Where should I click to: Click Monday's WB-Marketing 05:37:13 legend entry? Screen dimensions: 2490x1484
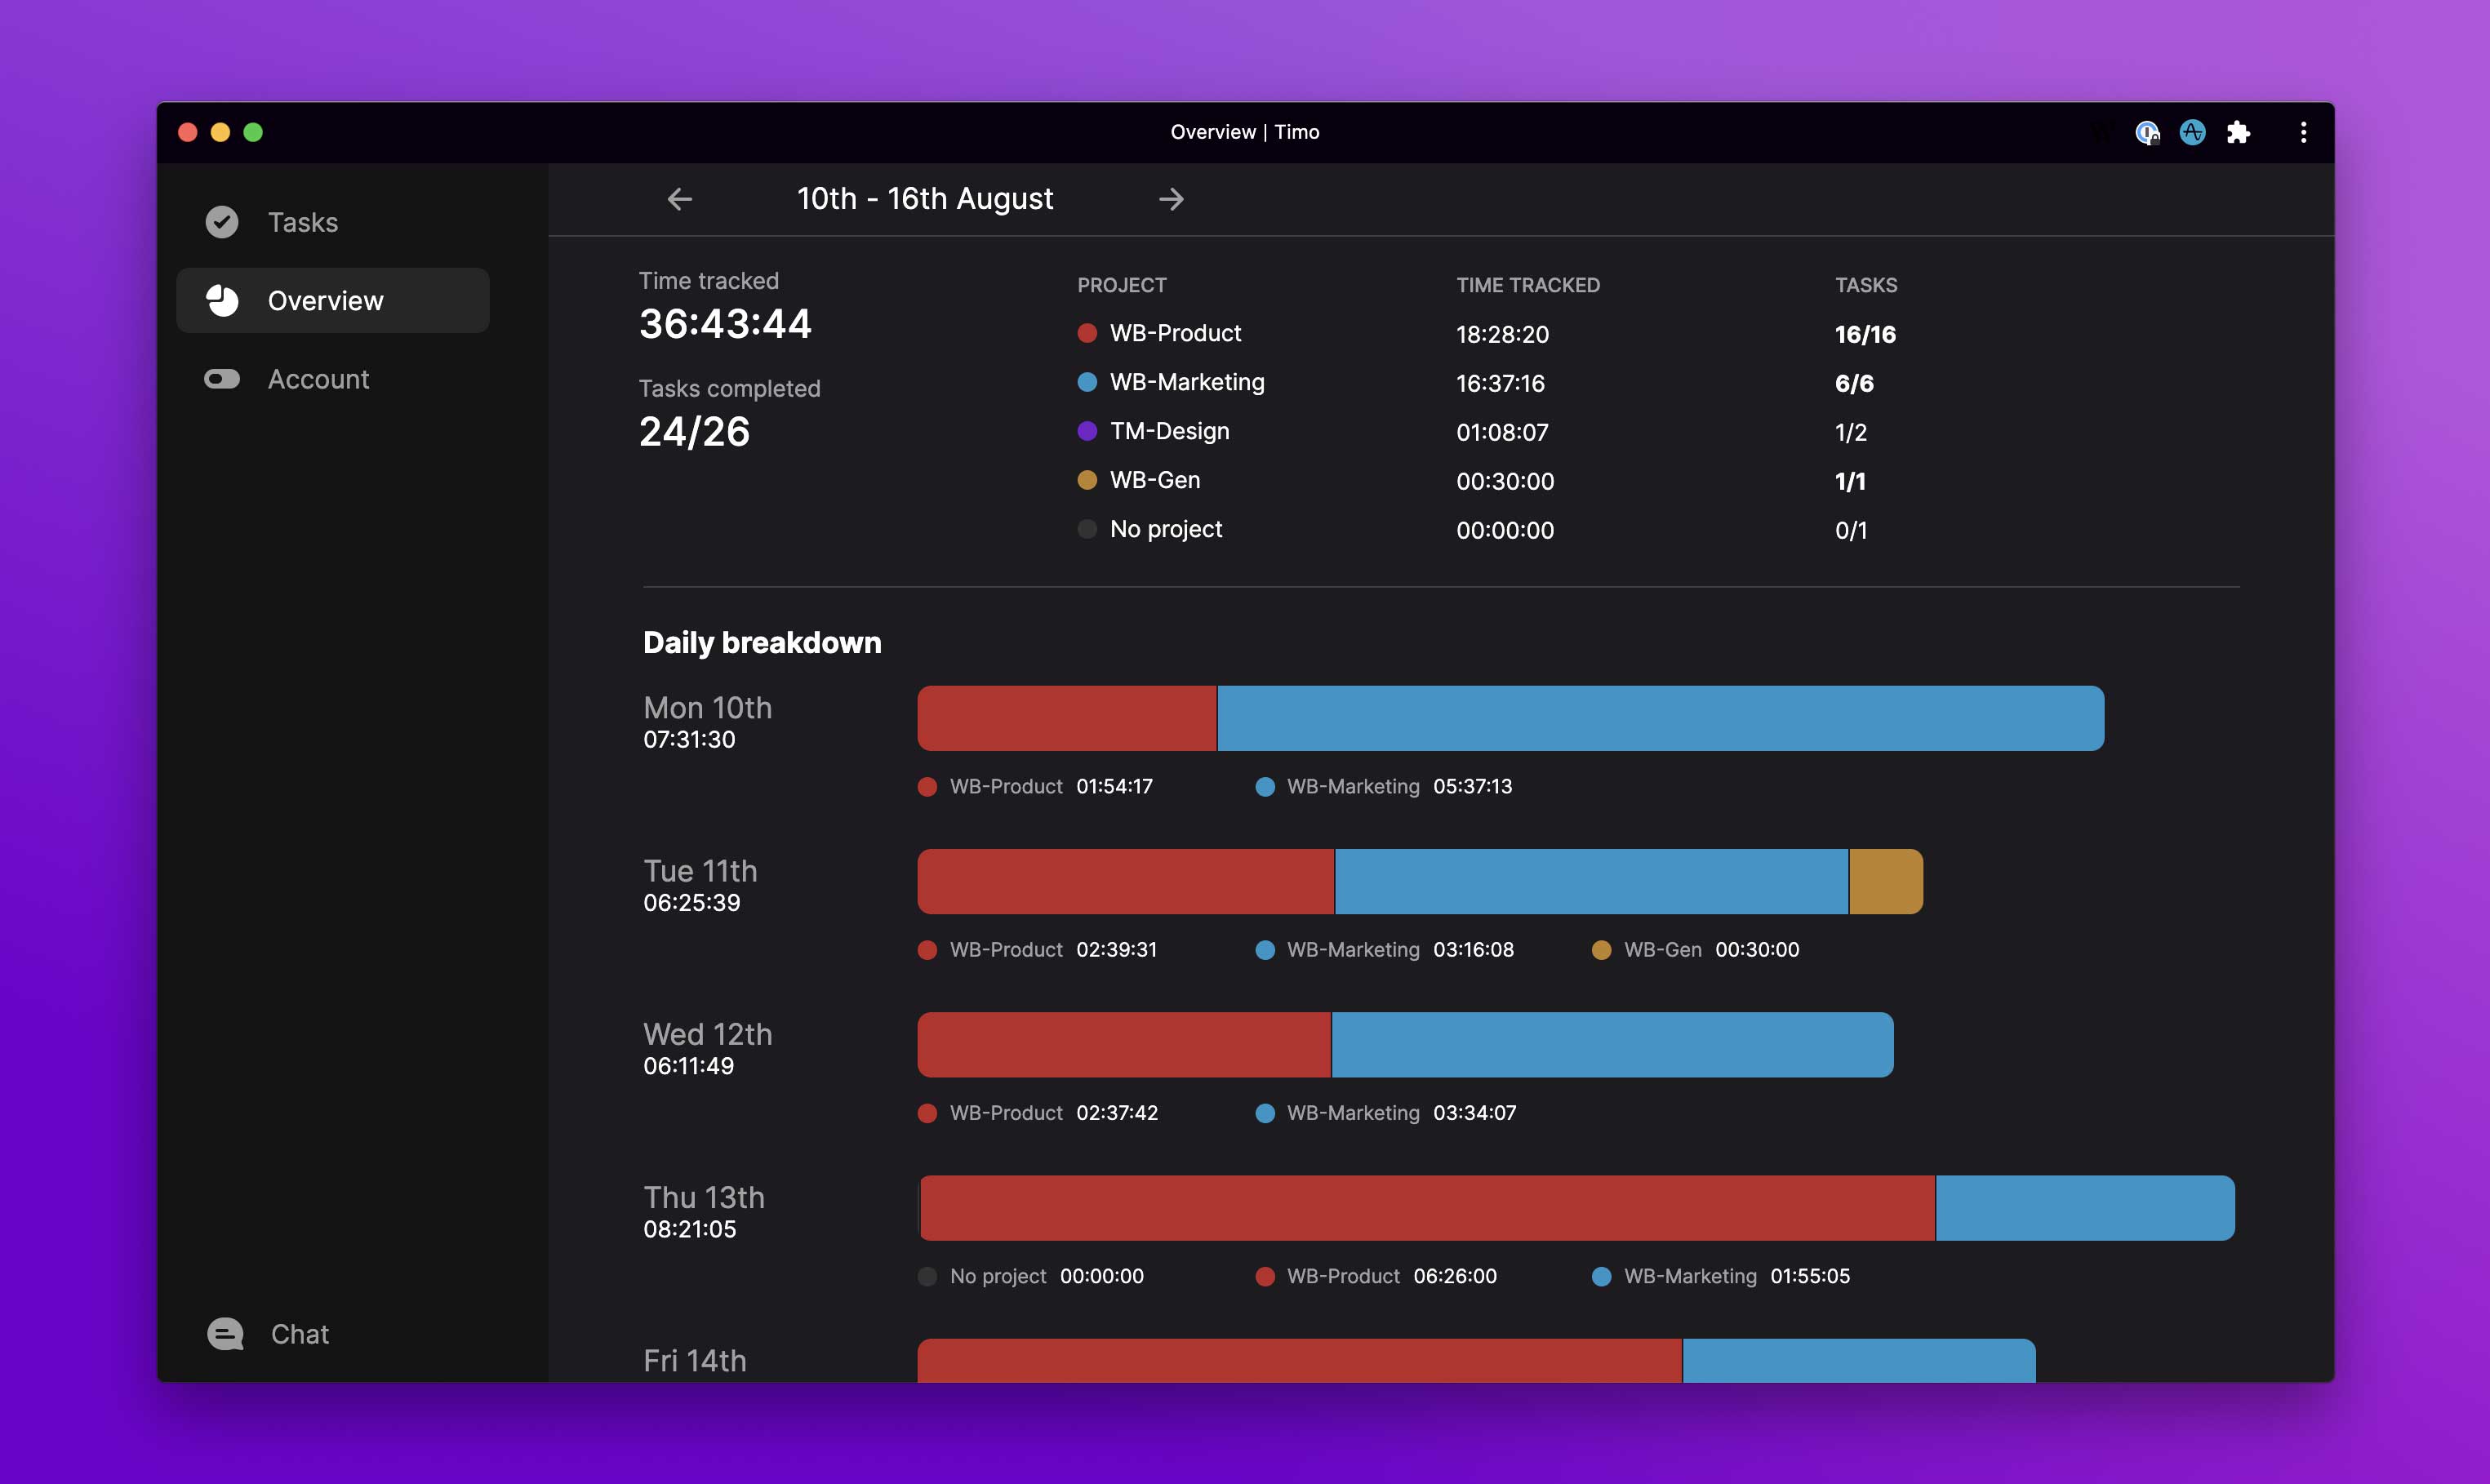(x=1384, y=787)
